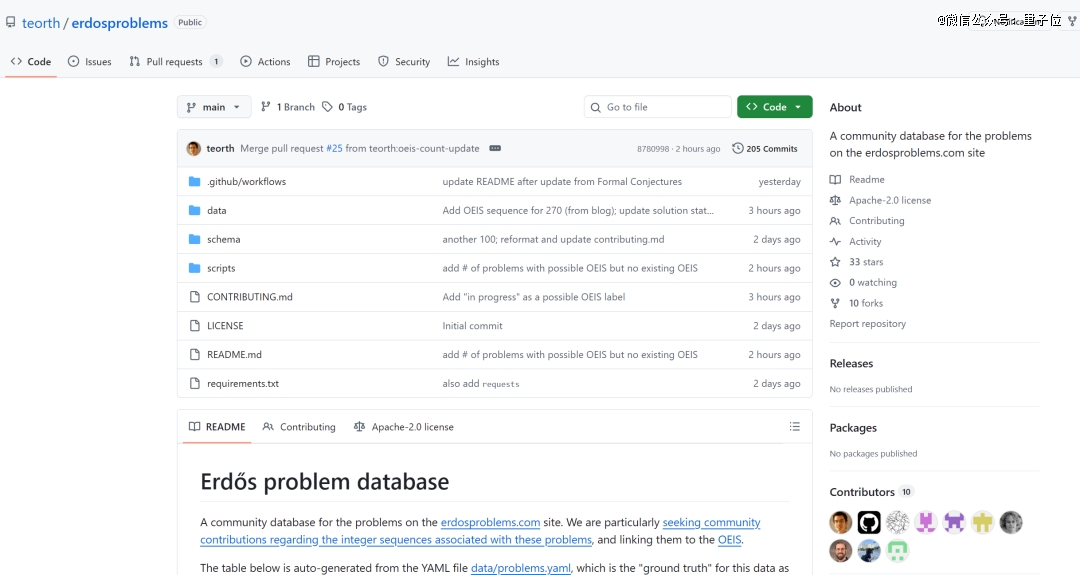This screenshot has height=575, width=1080.
Task: Open the scripts folder
Action: (x=221, y=268)
